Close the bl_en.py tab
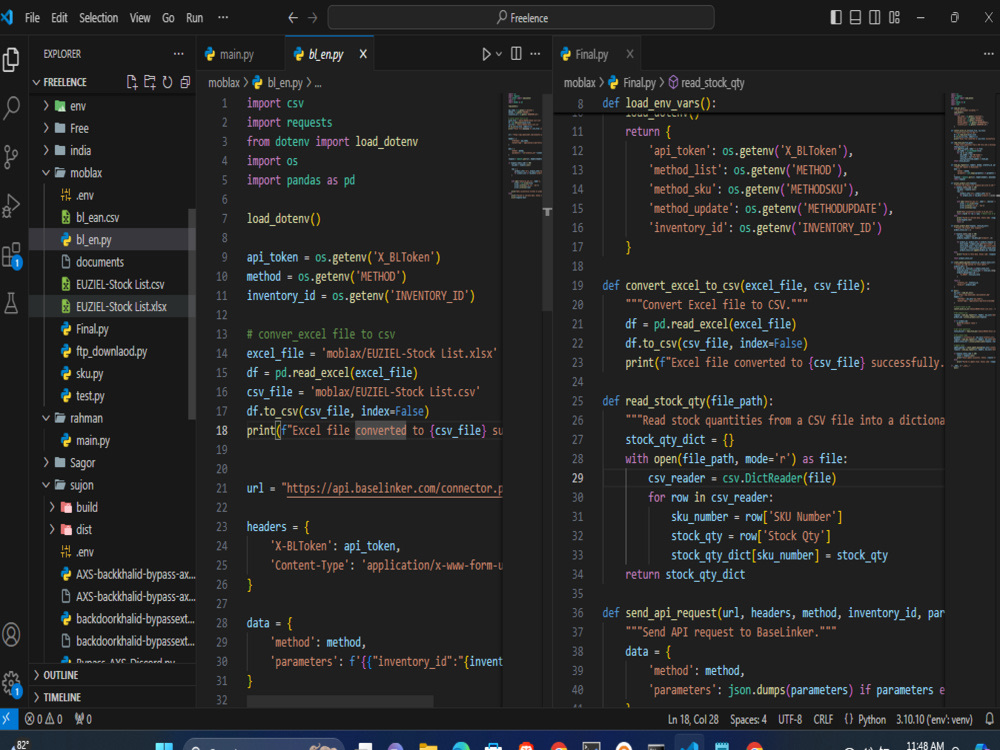Image resolution: width=1000 pixels, height=750 pixels. click(363, 54)
